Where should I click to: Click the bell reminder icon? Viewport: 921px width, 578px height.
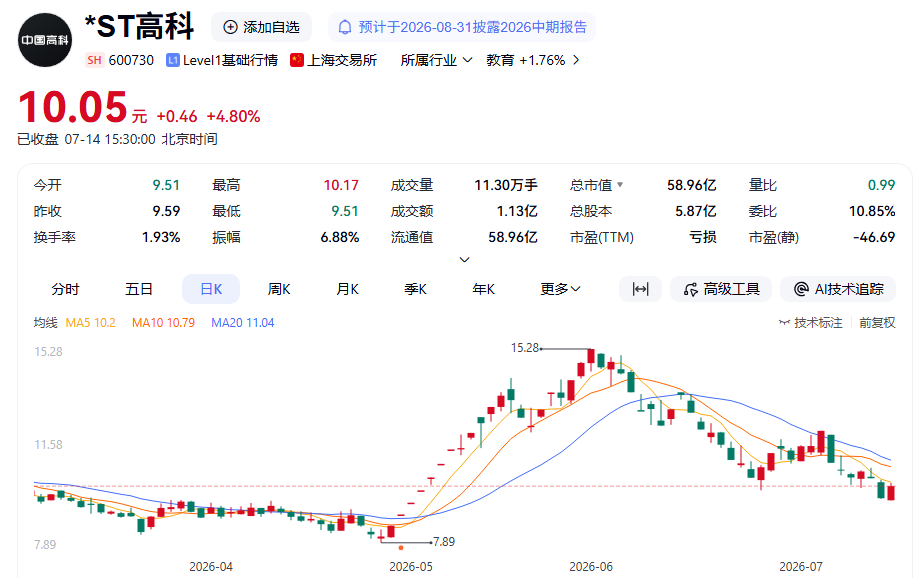point(345,27)
